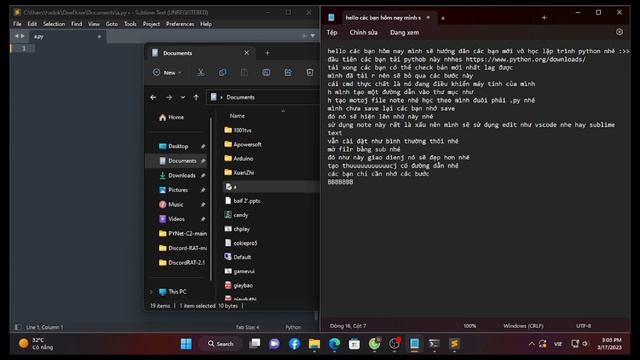Select Downloads in File Explorer navigation pane
The height and width of the screenshot is (360, 640).
182,175
